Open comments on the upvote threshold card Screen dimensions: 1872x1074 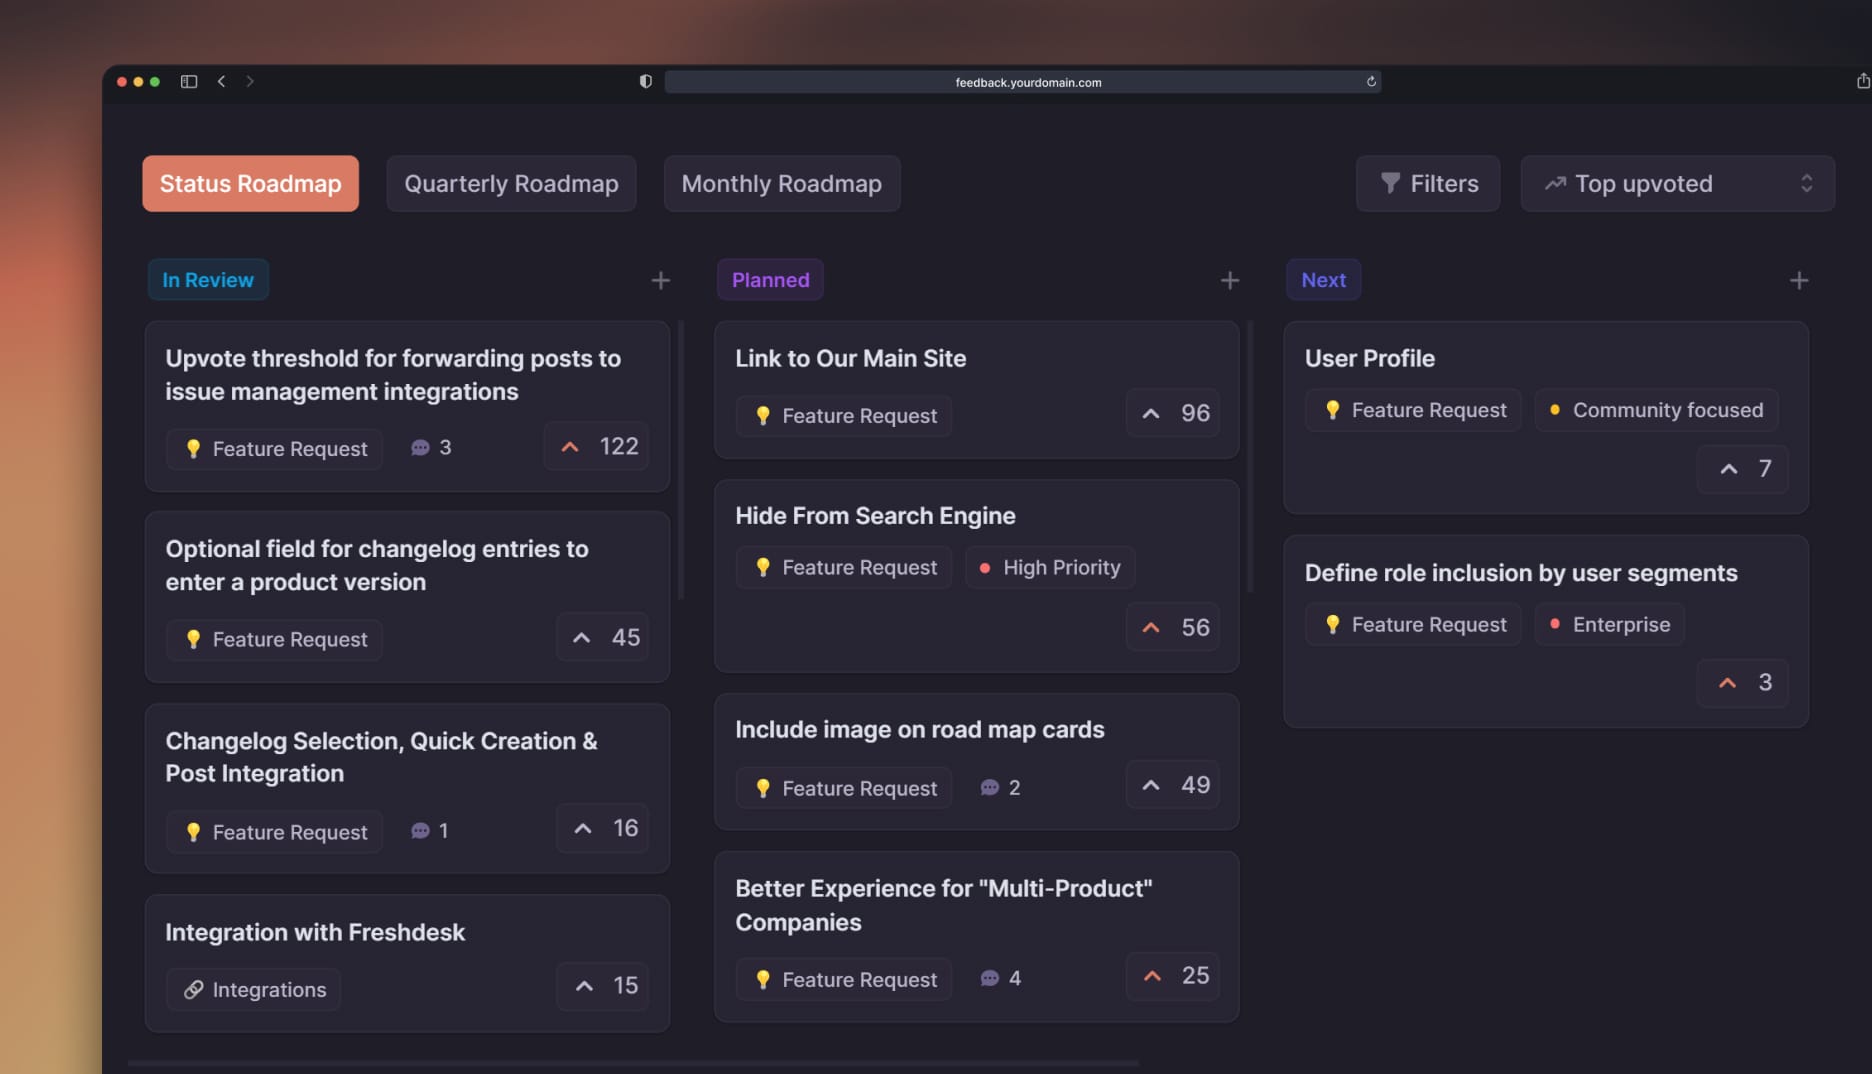point(421,447)
